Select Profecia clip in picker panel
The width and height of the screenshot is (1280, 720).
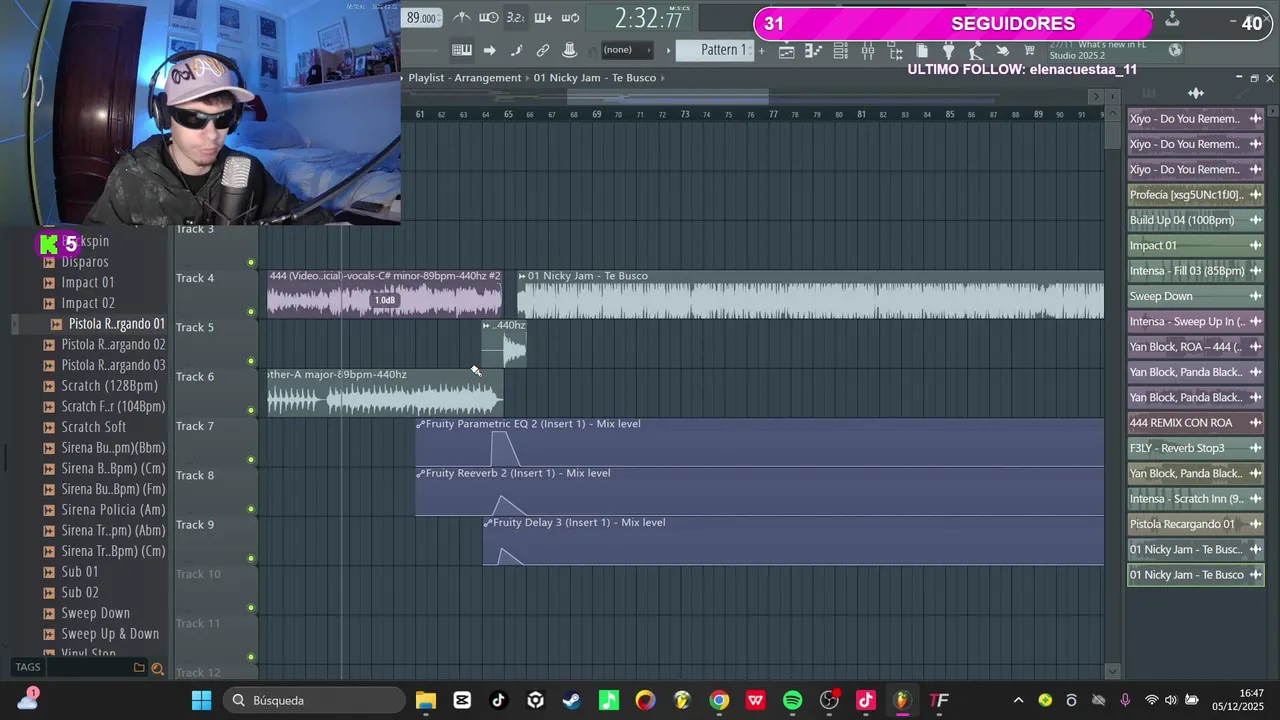1195,195
